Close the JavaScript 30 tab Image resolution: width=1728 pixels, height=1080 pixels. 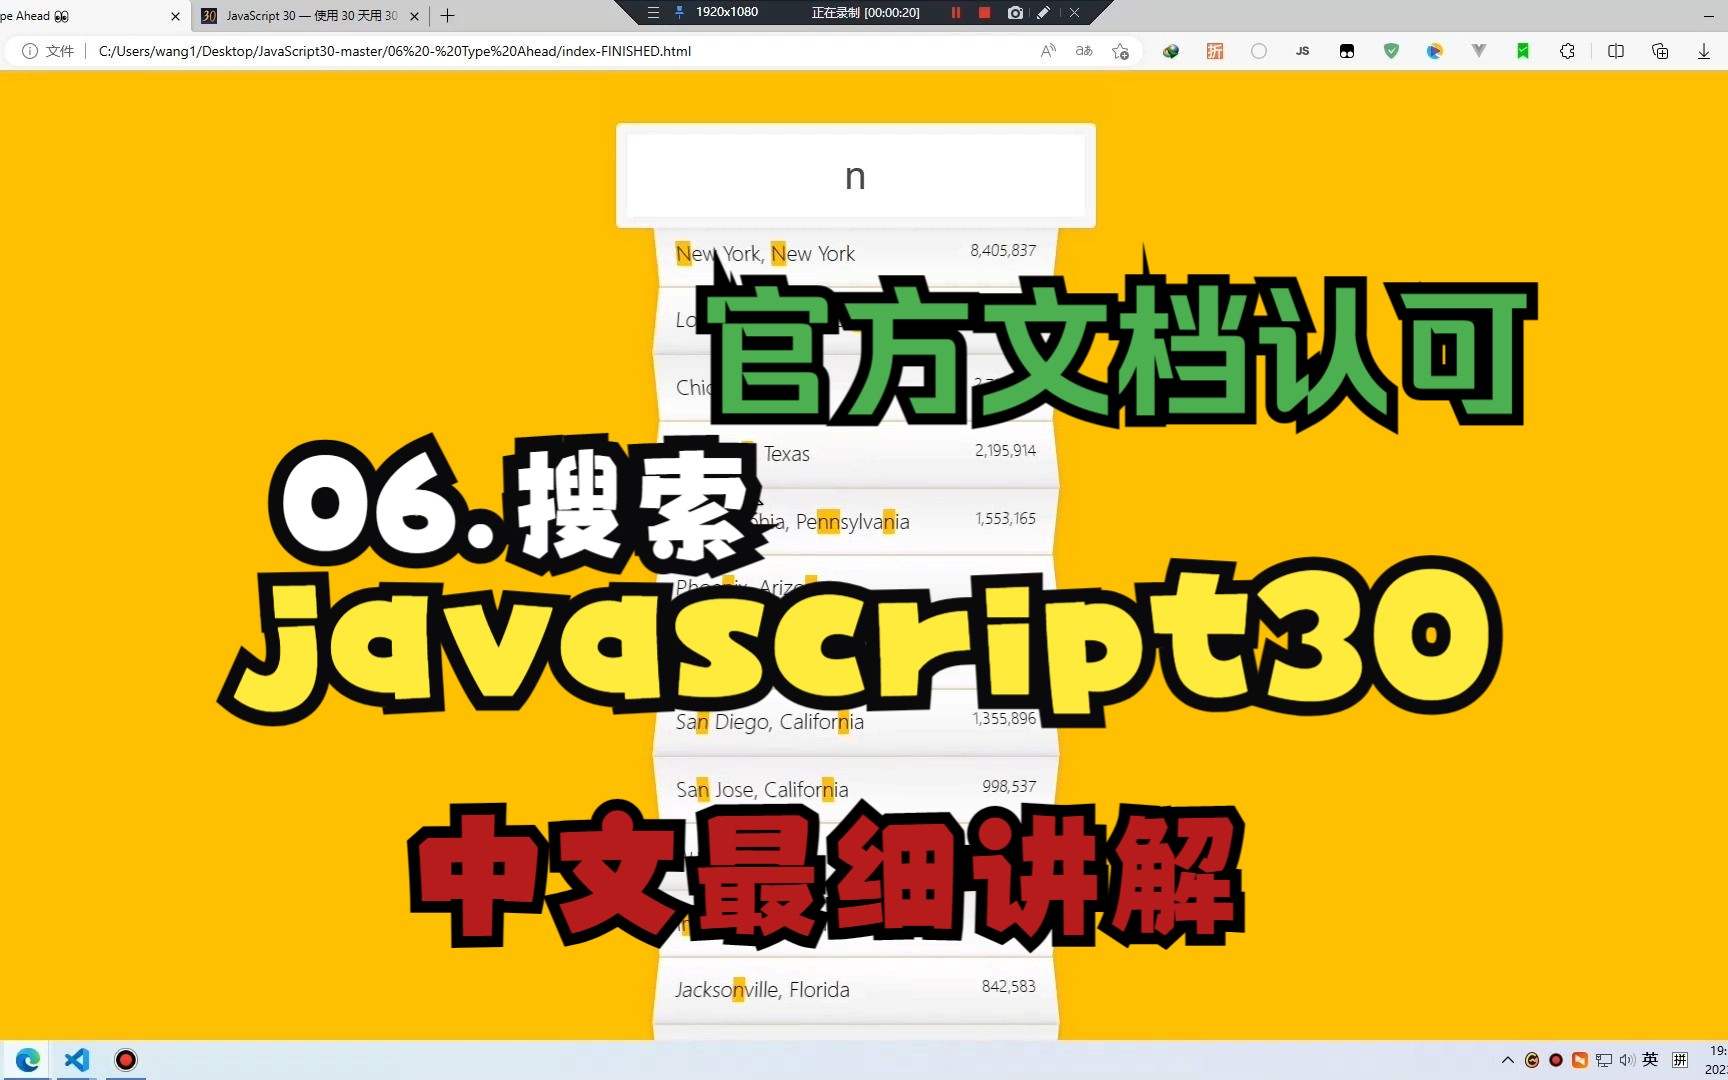414,16
